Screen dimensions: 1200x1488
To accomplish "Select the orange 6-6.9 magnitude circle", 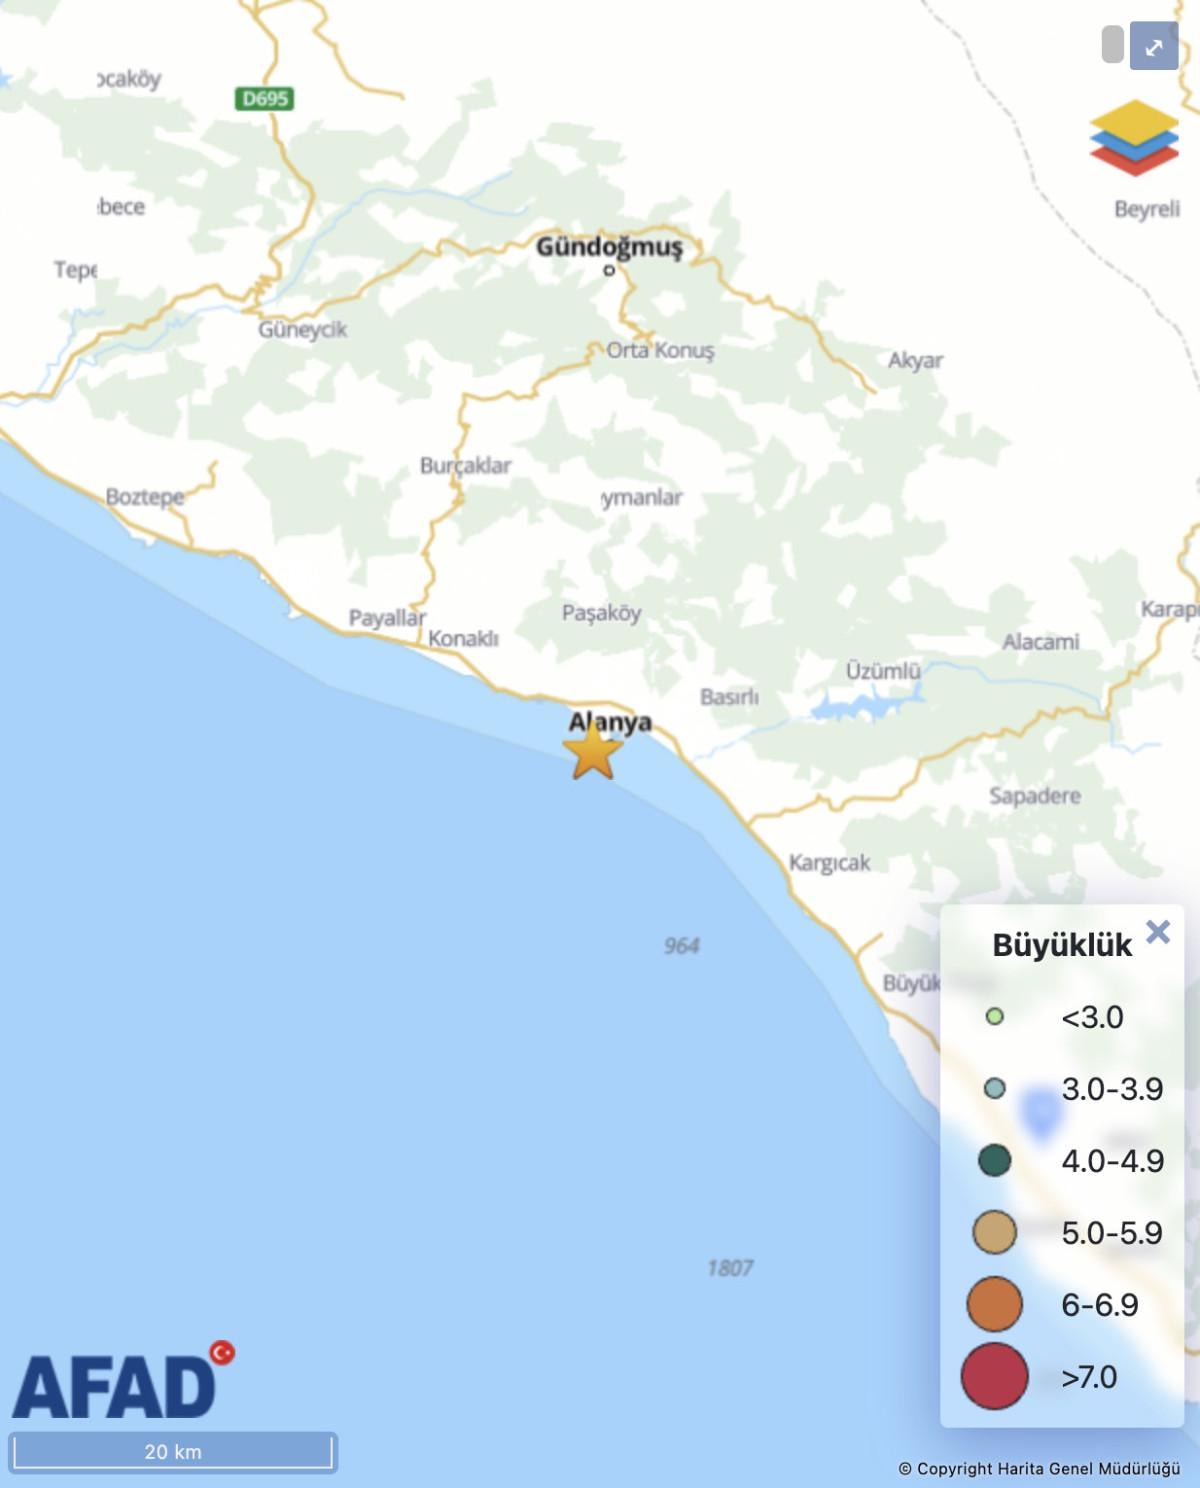I will click(994, 1305).
